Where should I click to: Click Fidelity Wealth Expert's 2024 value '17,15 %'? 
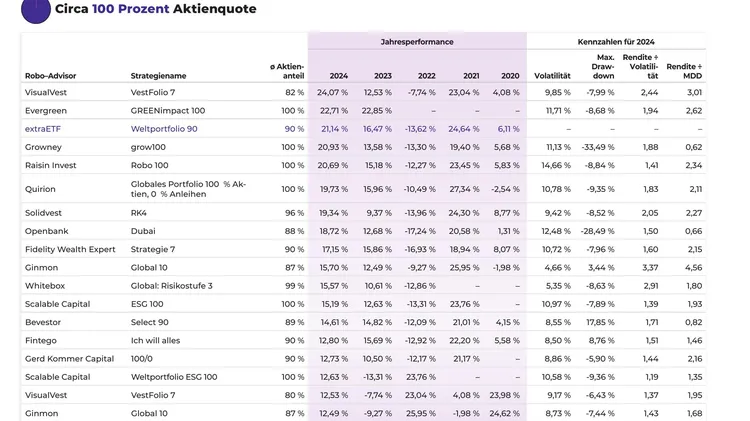335,249
